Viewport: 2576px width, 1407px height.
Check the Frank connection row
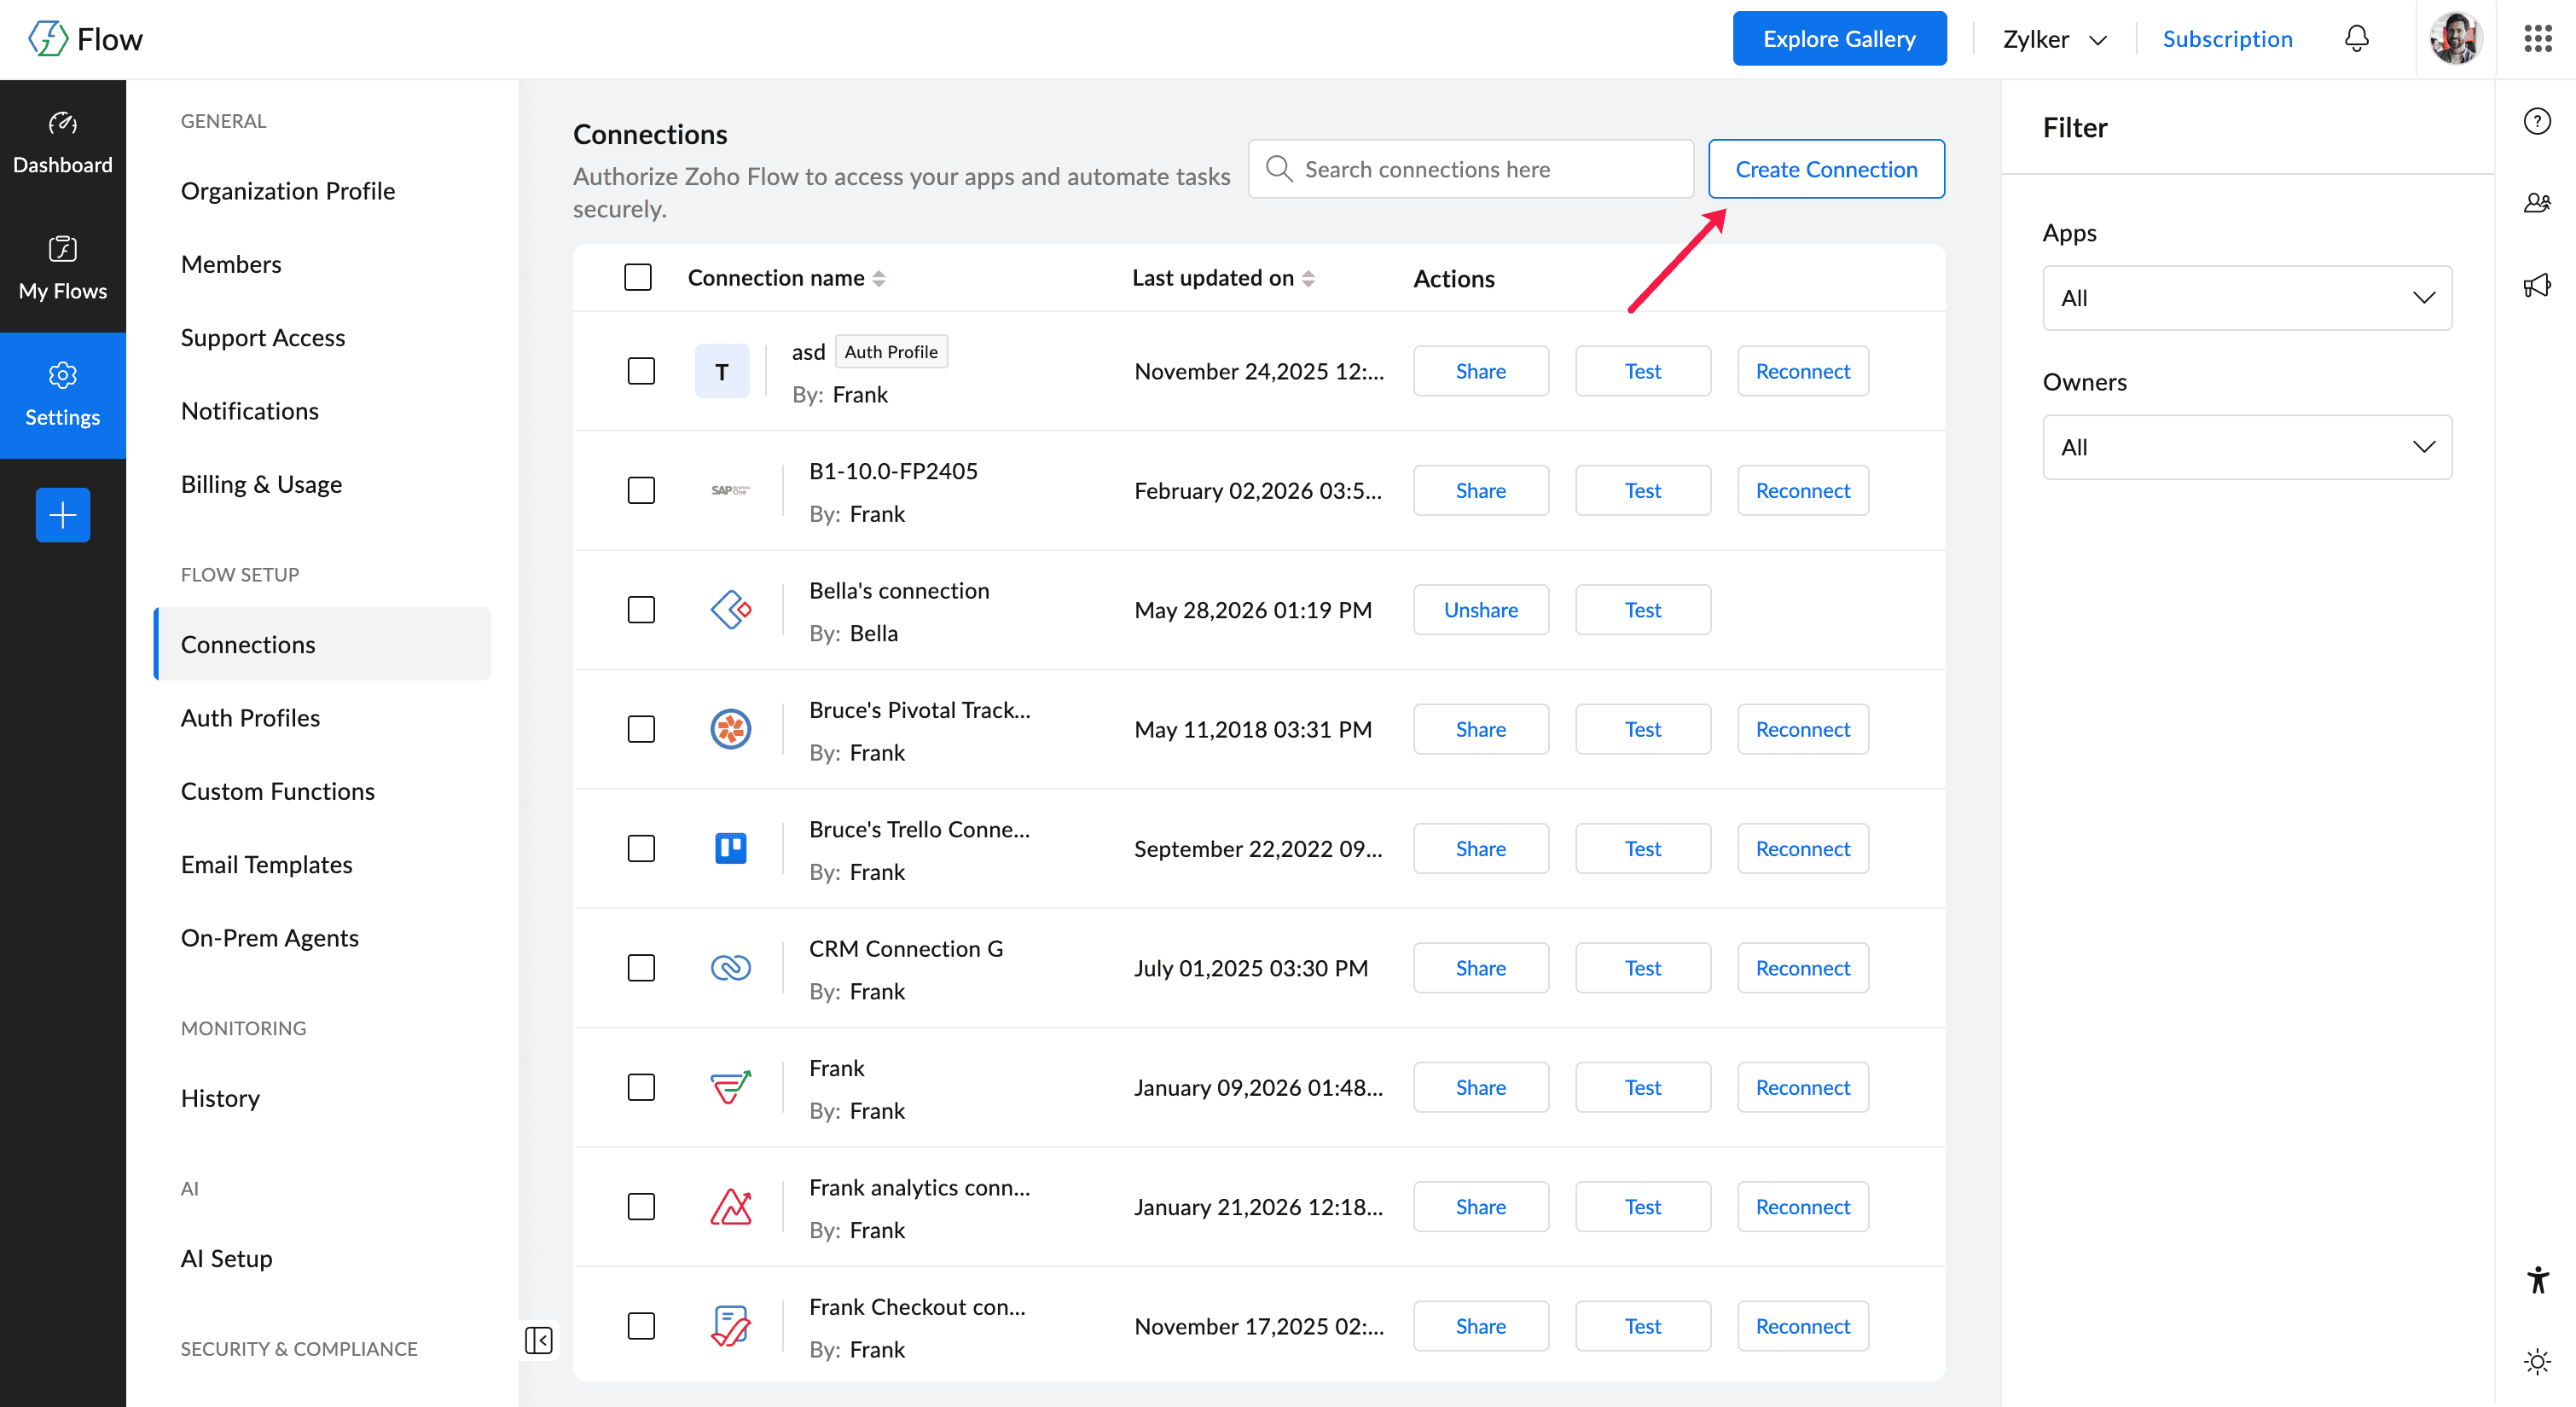641,1087
